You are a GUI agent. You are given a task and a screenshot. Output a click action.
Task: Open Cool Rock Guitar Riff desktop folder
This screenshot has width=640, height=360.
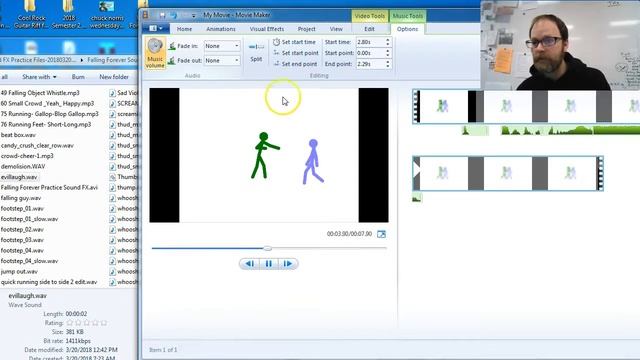(x=31, y=15)
